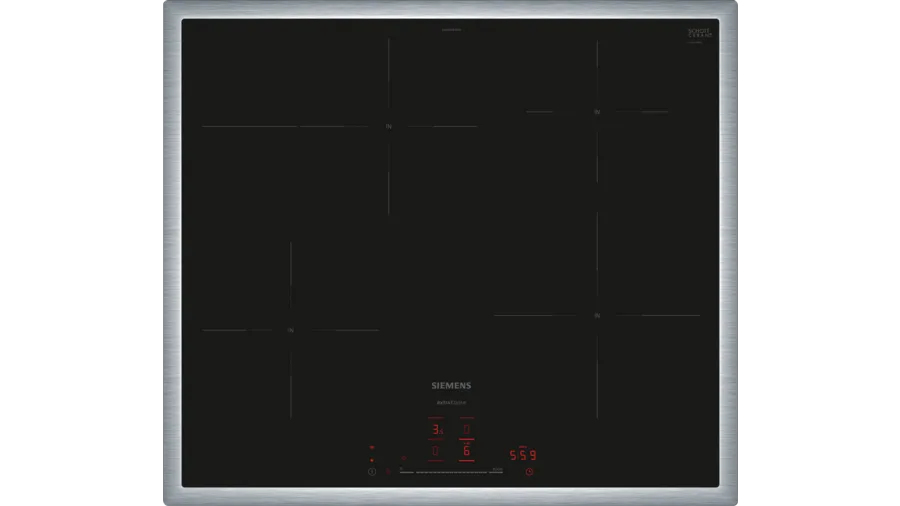The width and height of the screenshot is (900, 506).
Task: Tap the bottom-right zone induction marker
Action: tap(596, 316)
